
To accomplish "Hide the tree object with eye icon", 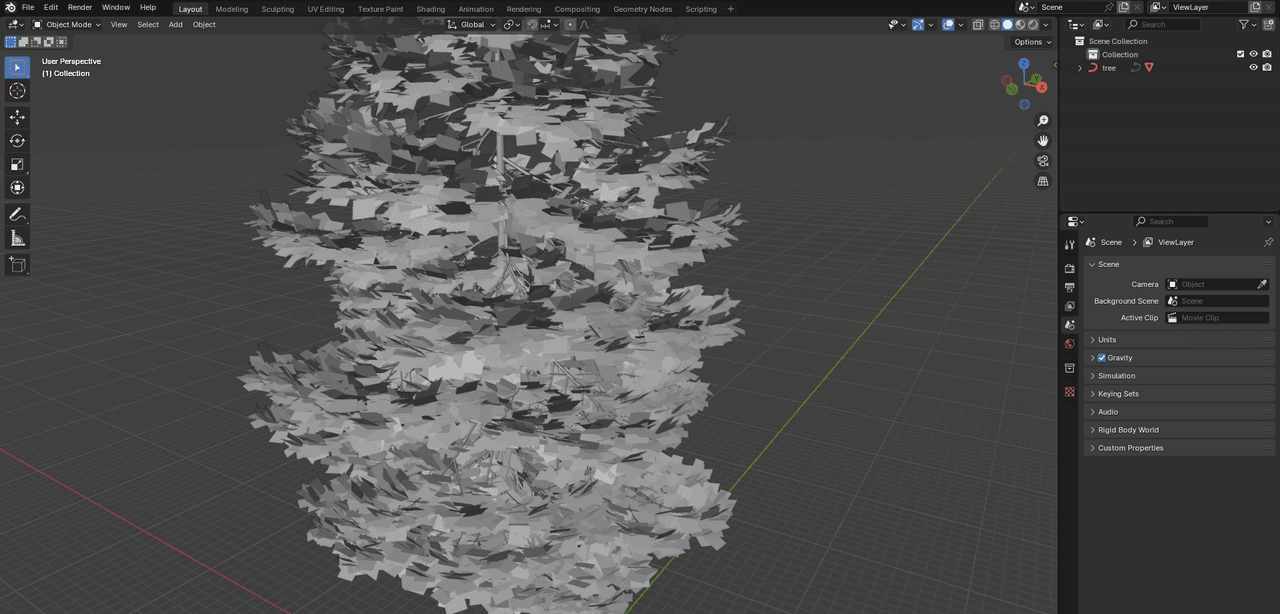I will click(1253, 68).
